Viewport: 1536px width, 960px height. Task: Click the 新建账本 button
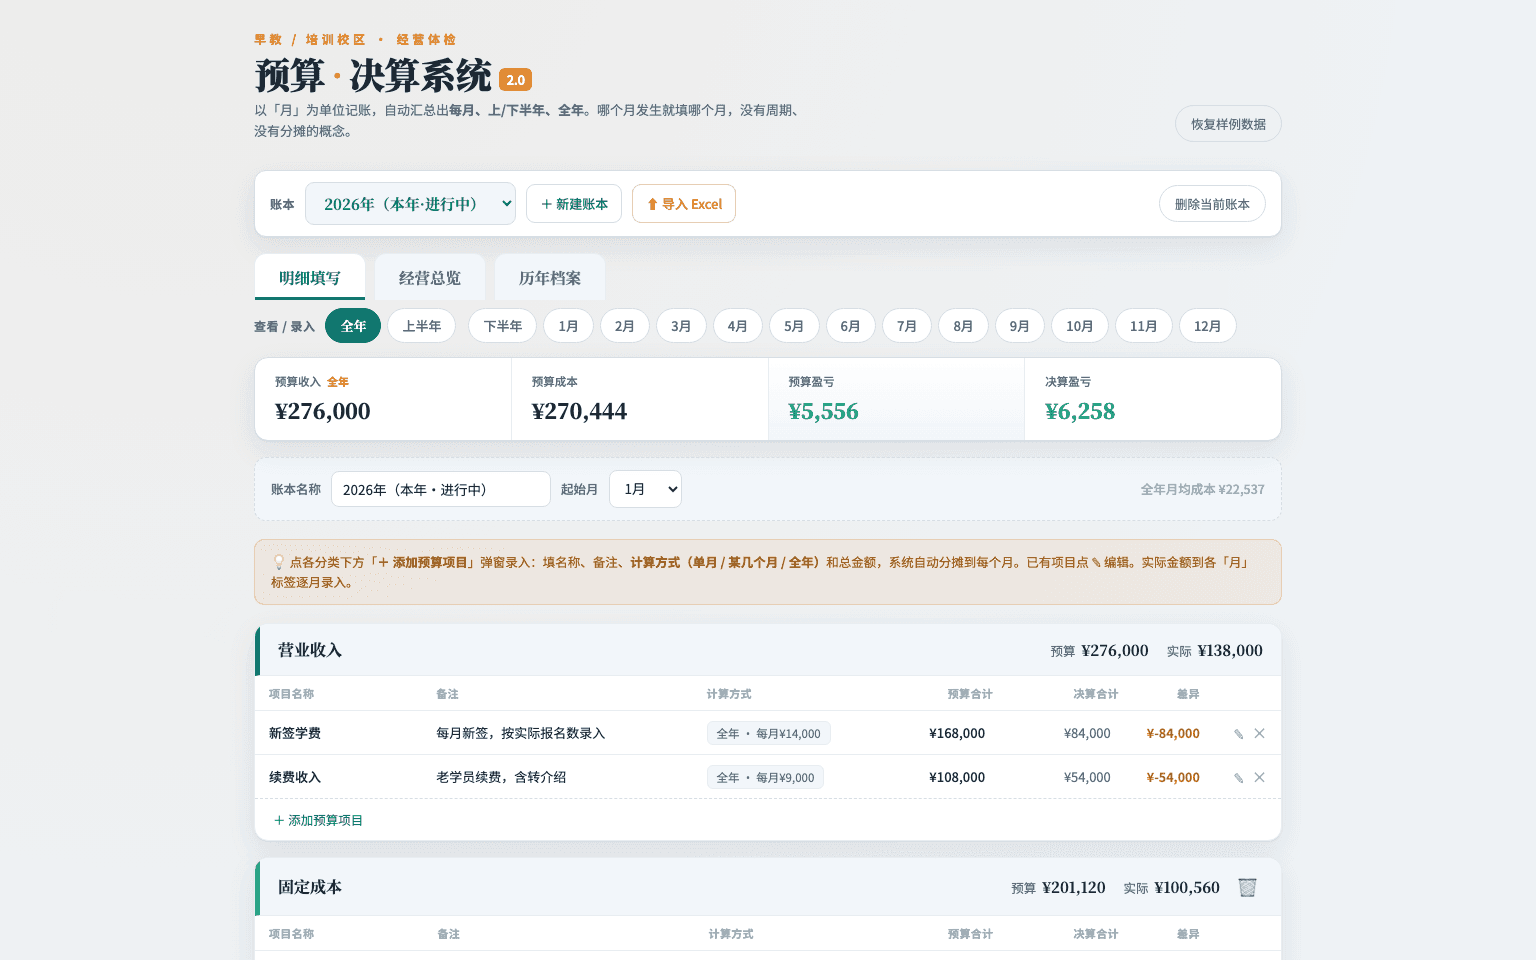[x=574, y=204]
